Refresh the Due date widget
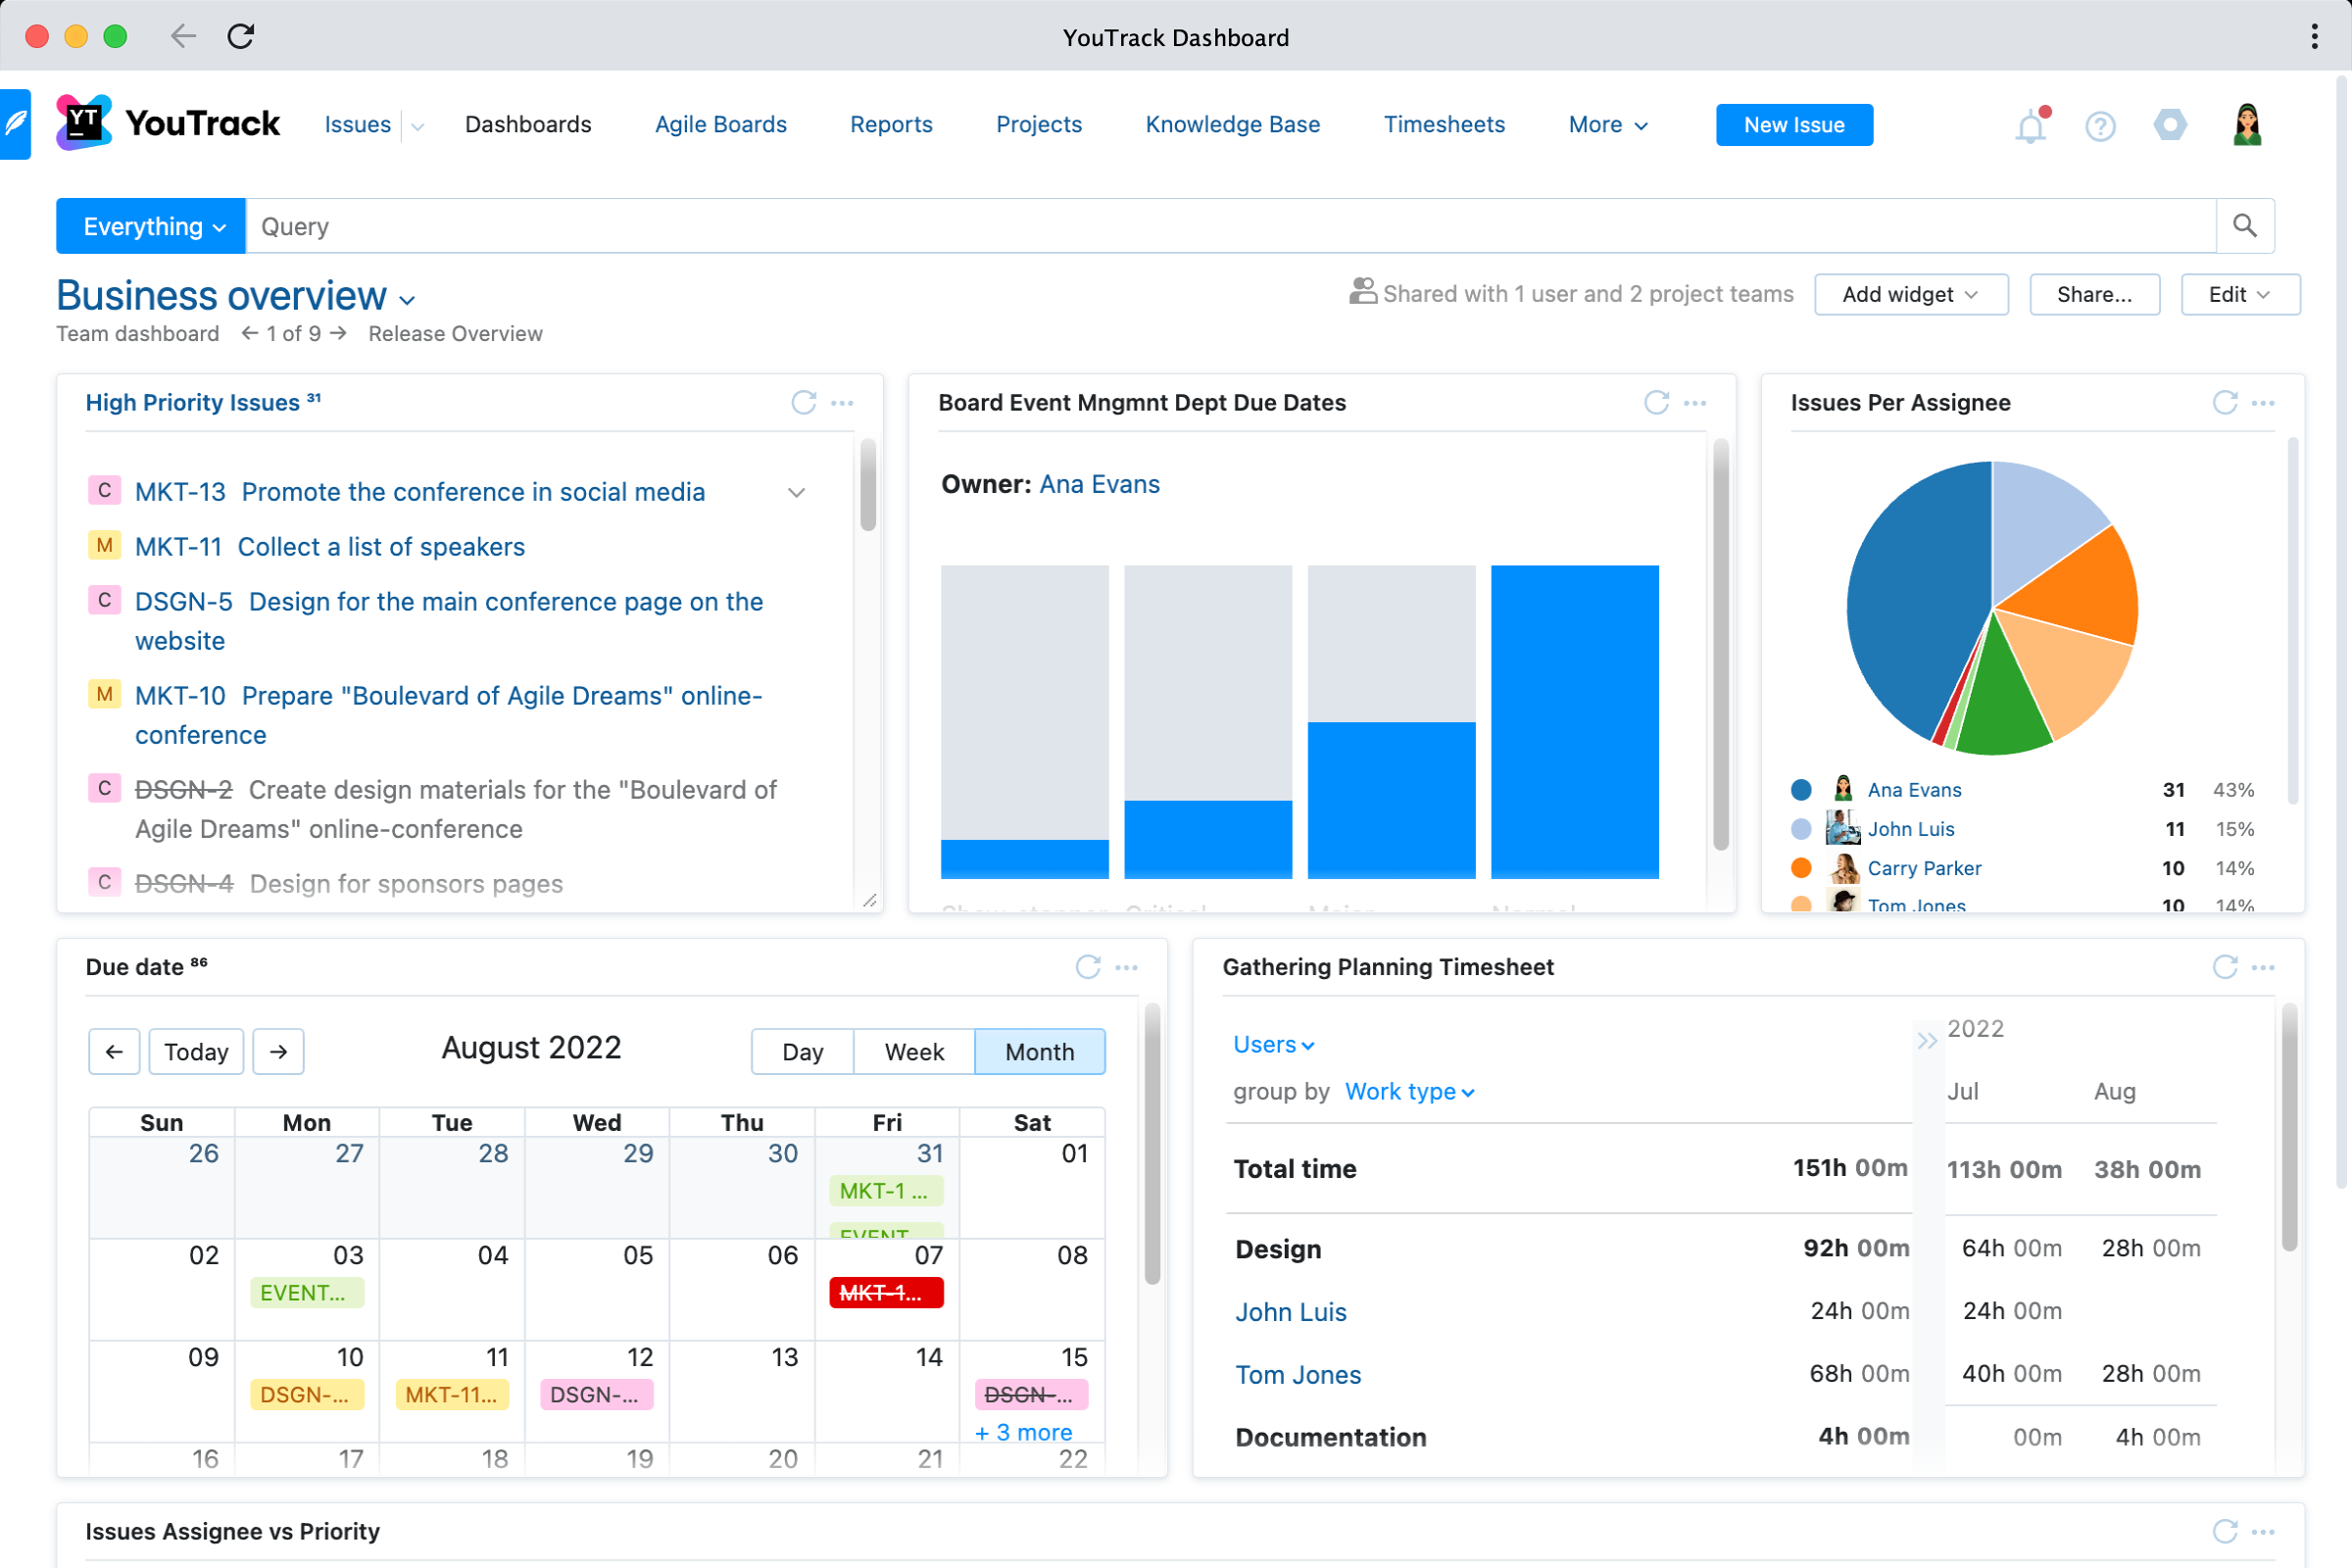Viewport: 2352px width, 1568px height. click(x=1088, y=967)
